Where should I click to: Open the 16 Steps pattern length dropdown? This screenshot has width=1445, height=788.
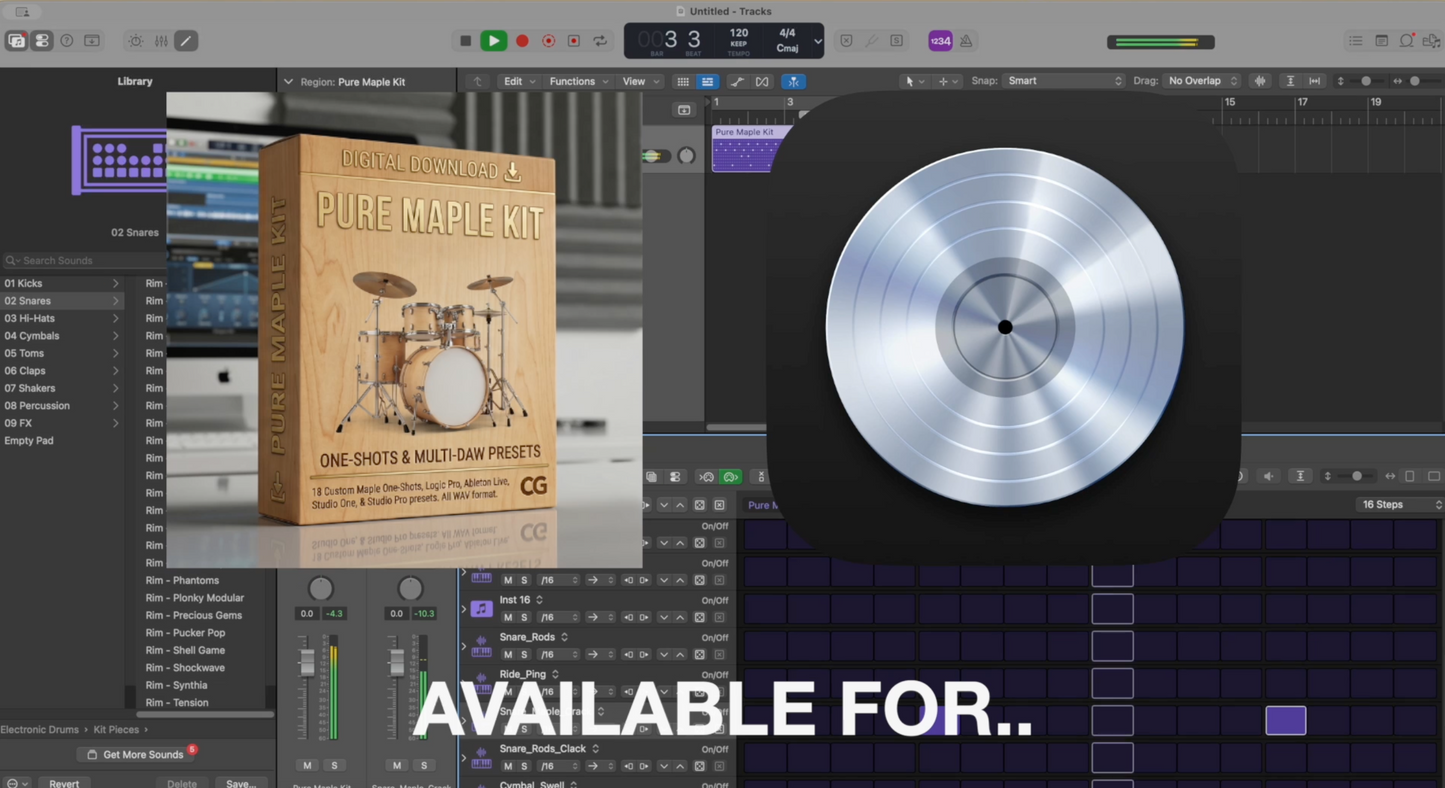coord(1399,505)
